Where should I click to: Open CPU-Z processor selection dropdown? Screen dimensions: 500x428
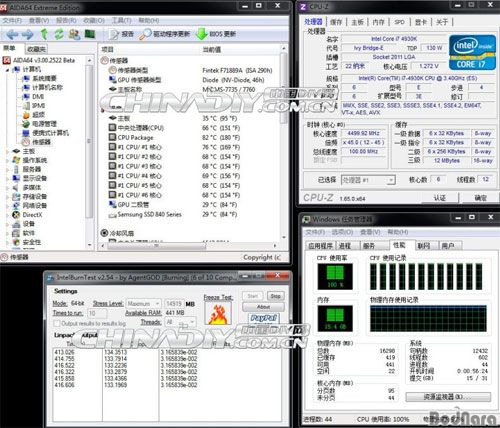click(x=368, y=180)
